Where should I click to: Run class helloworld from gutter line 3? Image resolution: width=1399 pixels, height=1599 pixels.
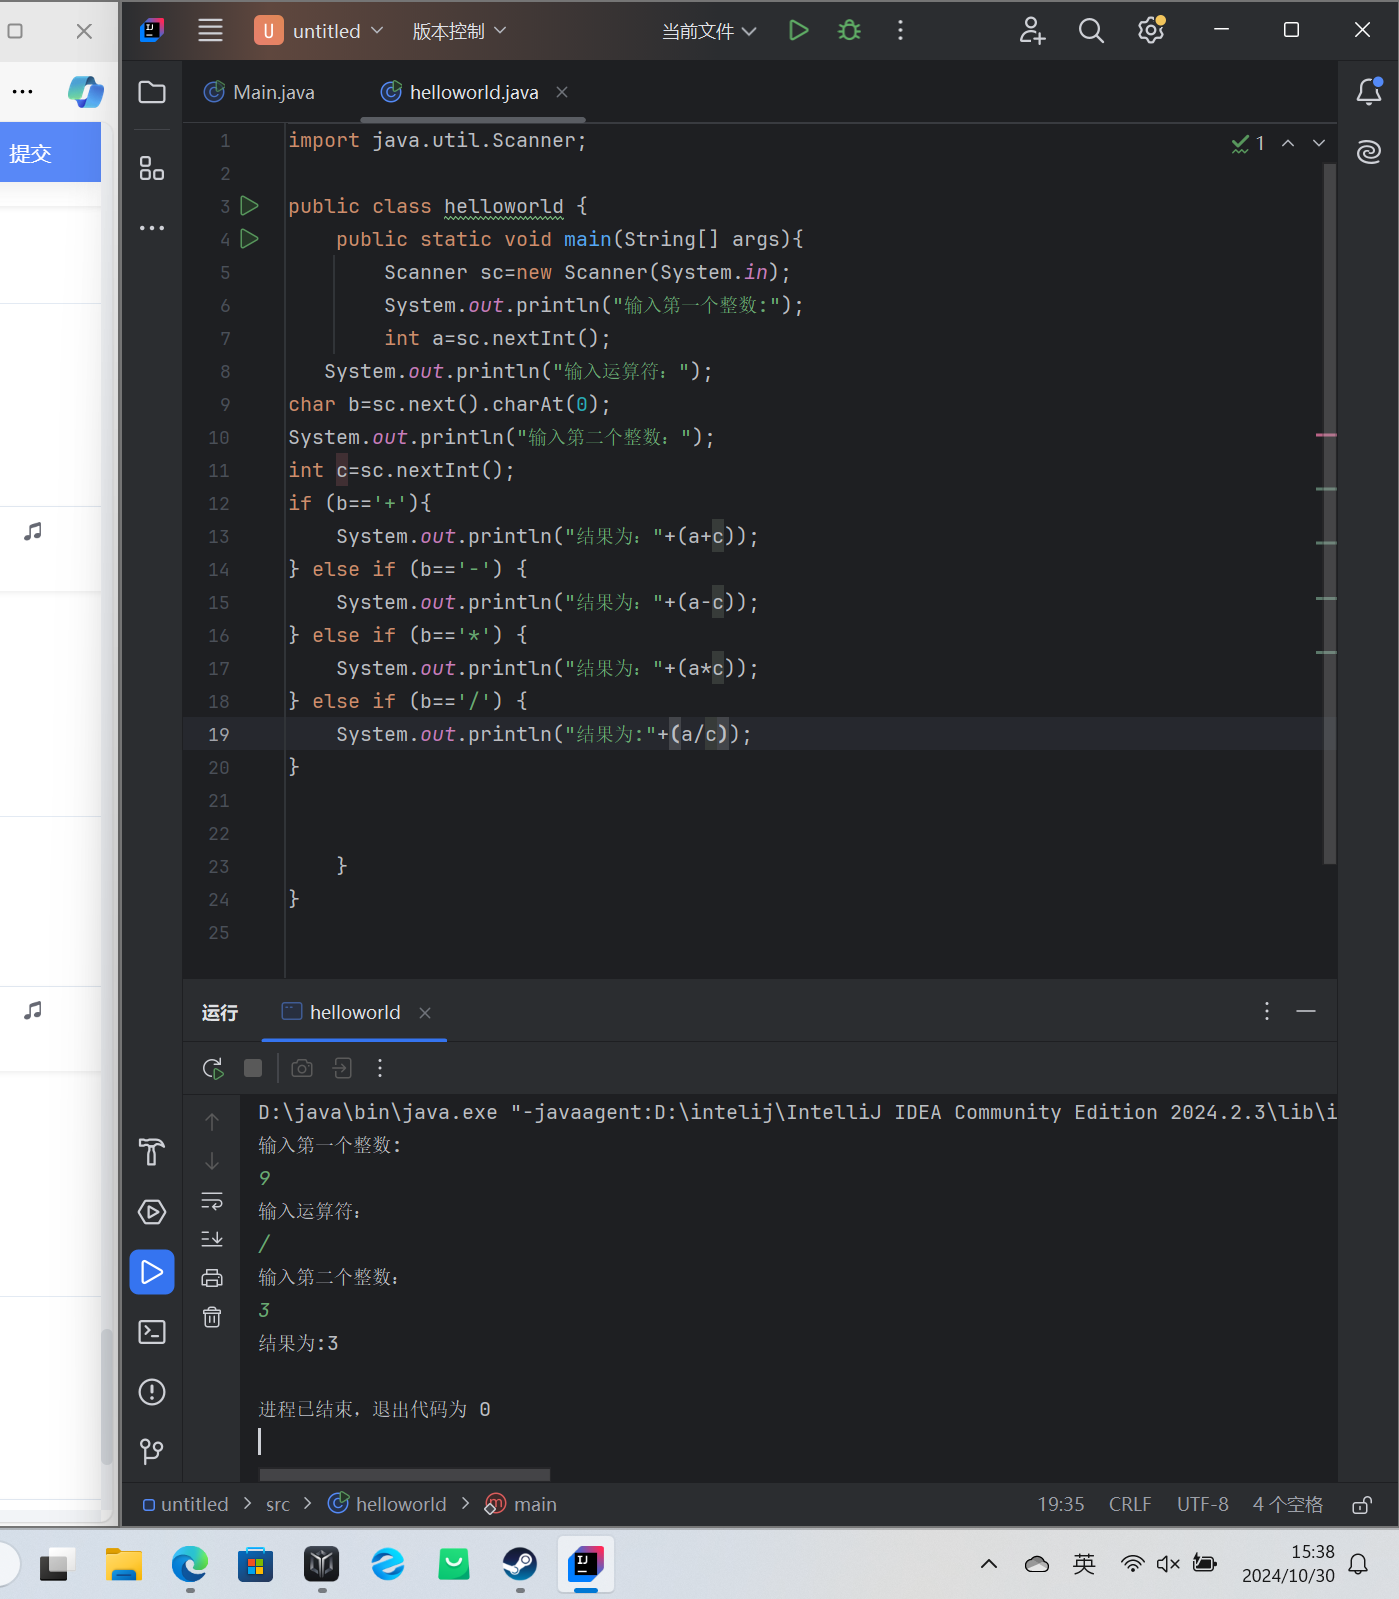point(250,206)
